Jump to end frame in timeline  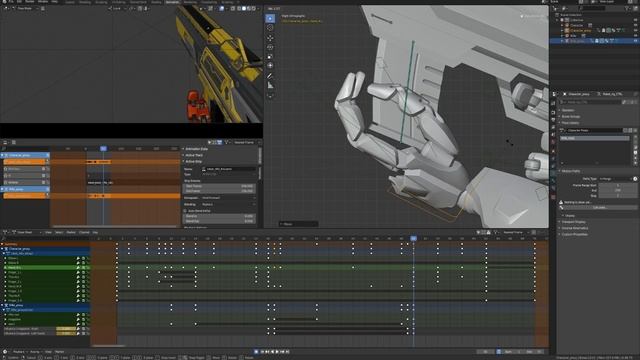(287, 351)
